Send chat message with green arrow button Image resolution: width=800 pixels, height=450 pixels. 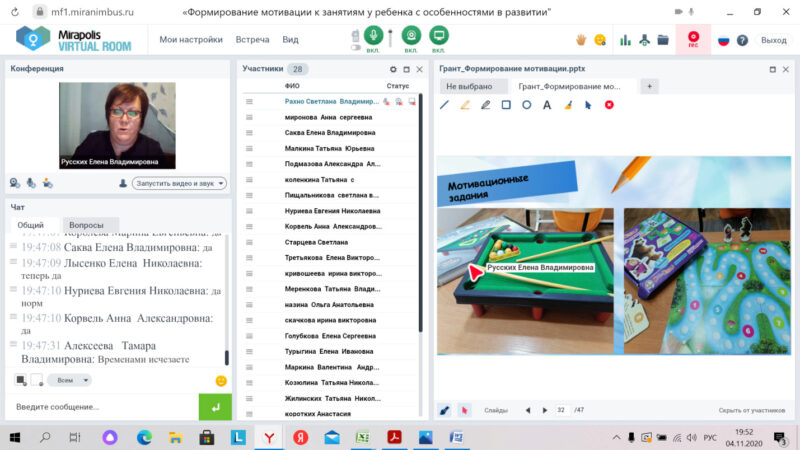[x=215, y=407]
